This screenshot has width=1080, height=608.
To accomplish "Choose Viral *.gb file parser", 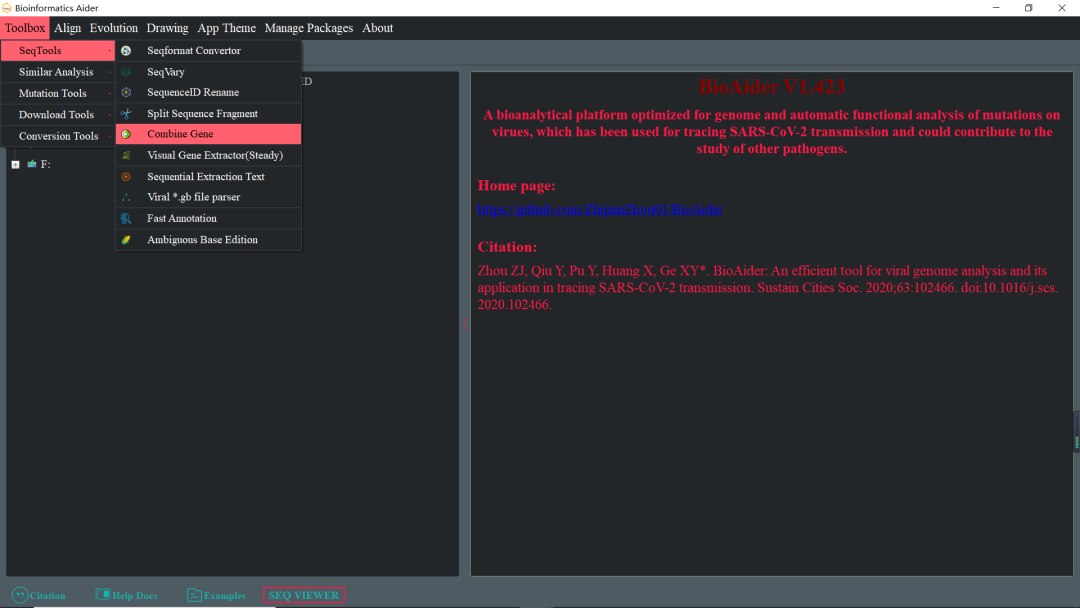I will (x=209, y=198).
